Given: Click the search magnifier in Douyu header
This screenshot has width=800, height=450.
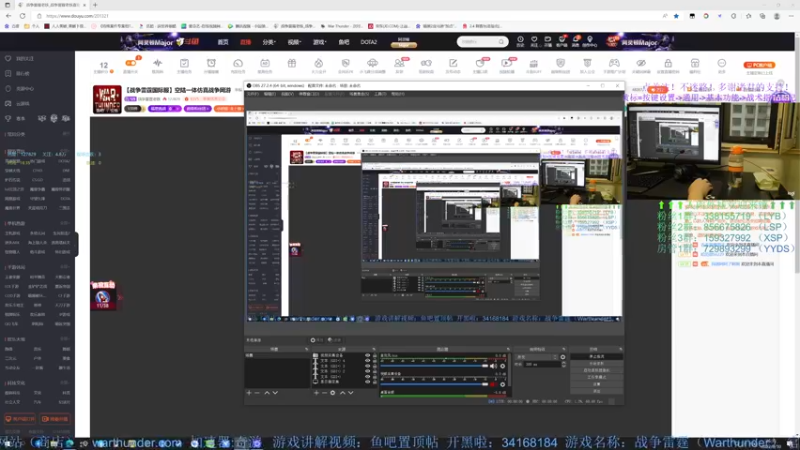Looking at the screenshot, I should (x=501, y=42).
